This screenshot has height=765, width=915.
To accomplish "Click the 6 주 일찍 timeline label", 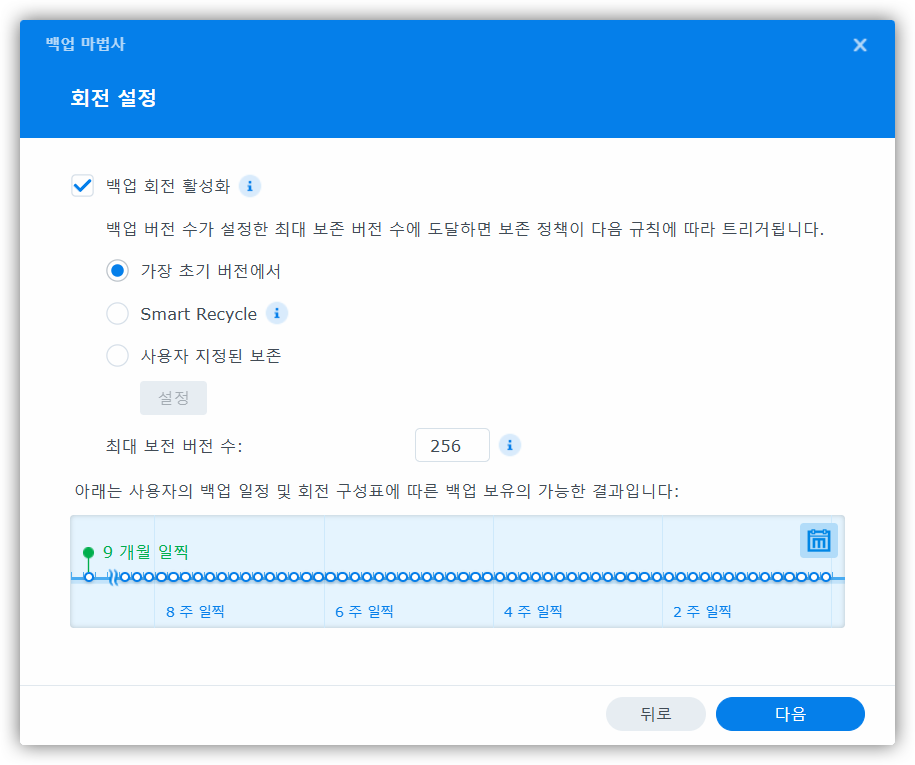I will coord(364,611).
